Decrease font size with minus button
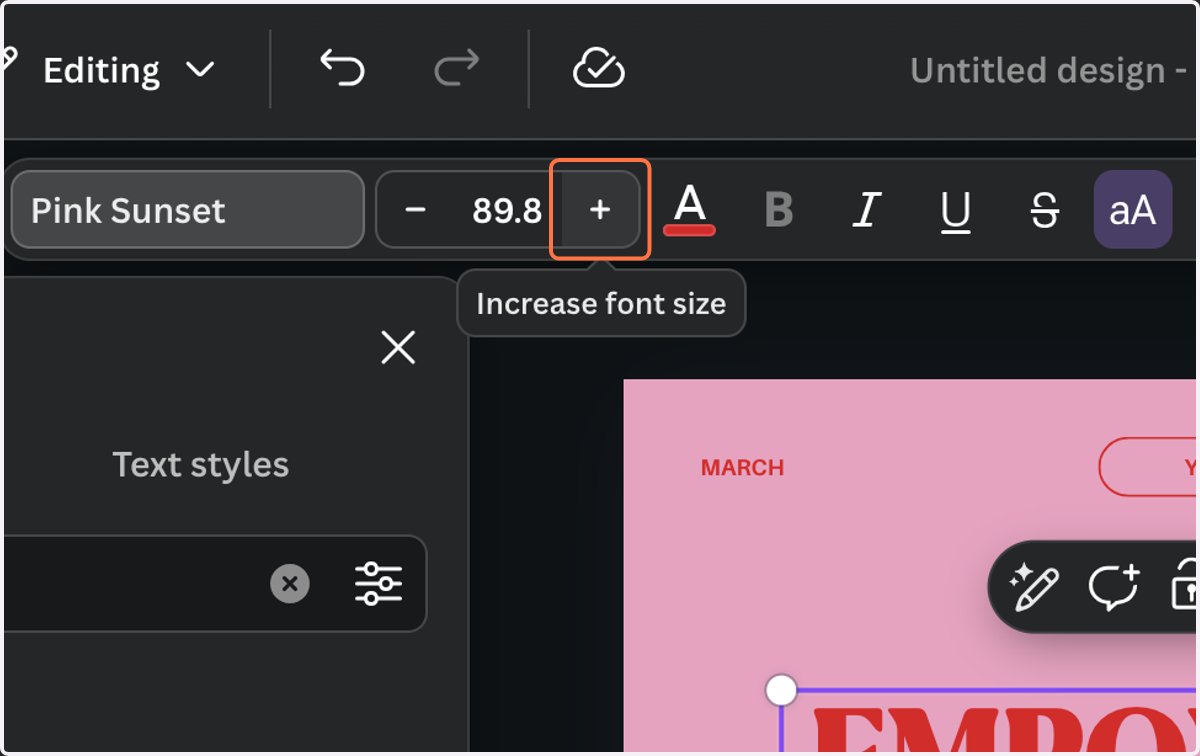1200x756 pixels. [416, 210]
